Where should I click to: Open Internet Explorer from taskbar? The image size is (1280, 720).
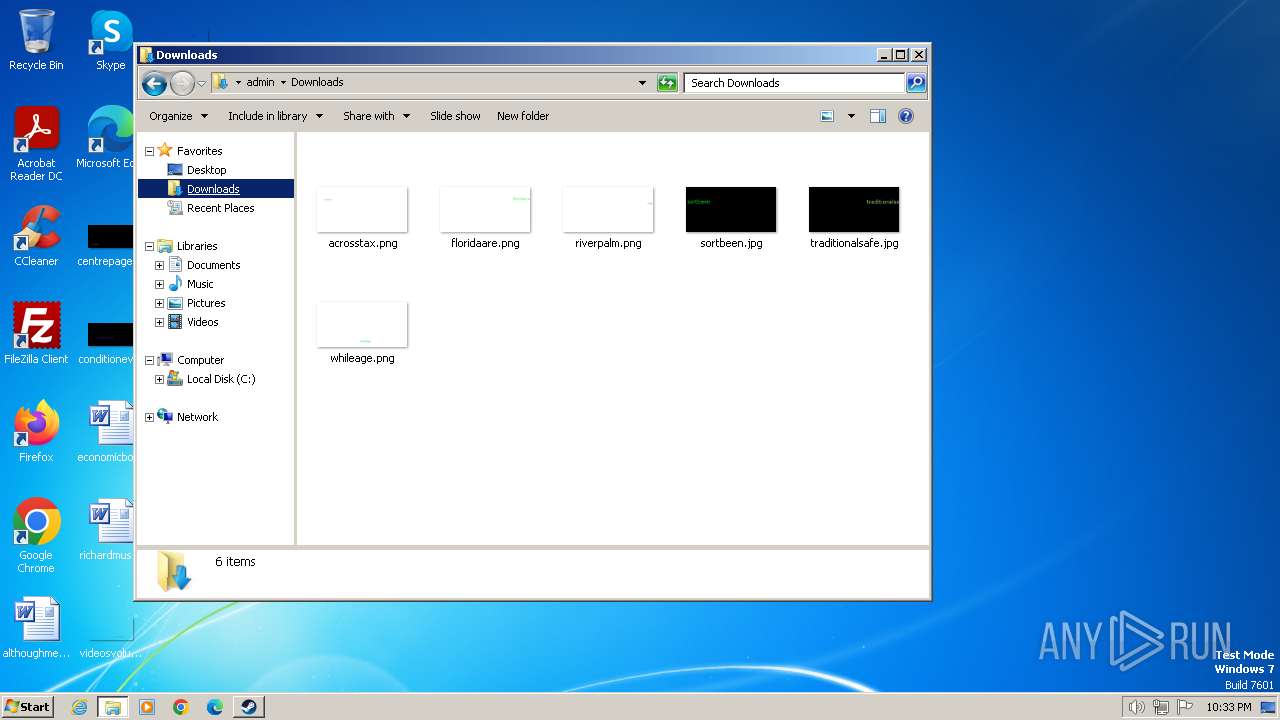80,707
